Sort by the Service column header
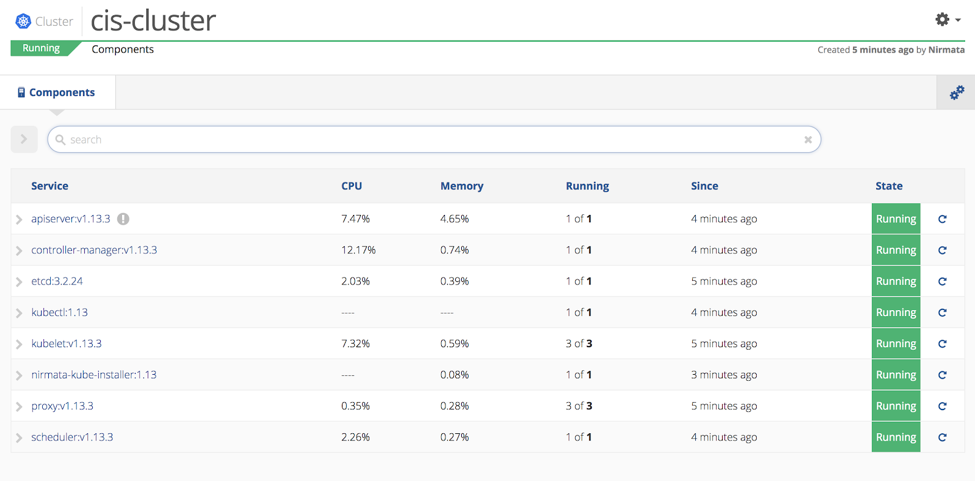The width and height of the screenshot is (975, 481). tap(50, 186)
